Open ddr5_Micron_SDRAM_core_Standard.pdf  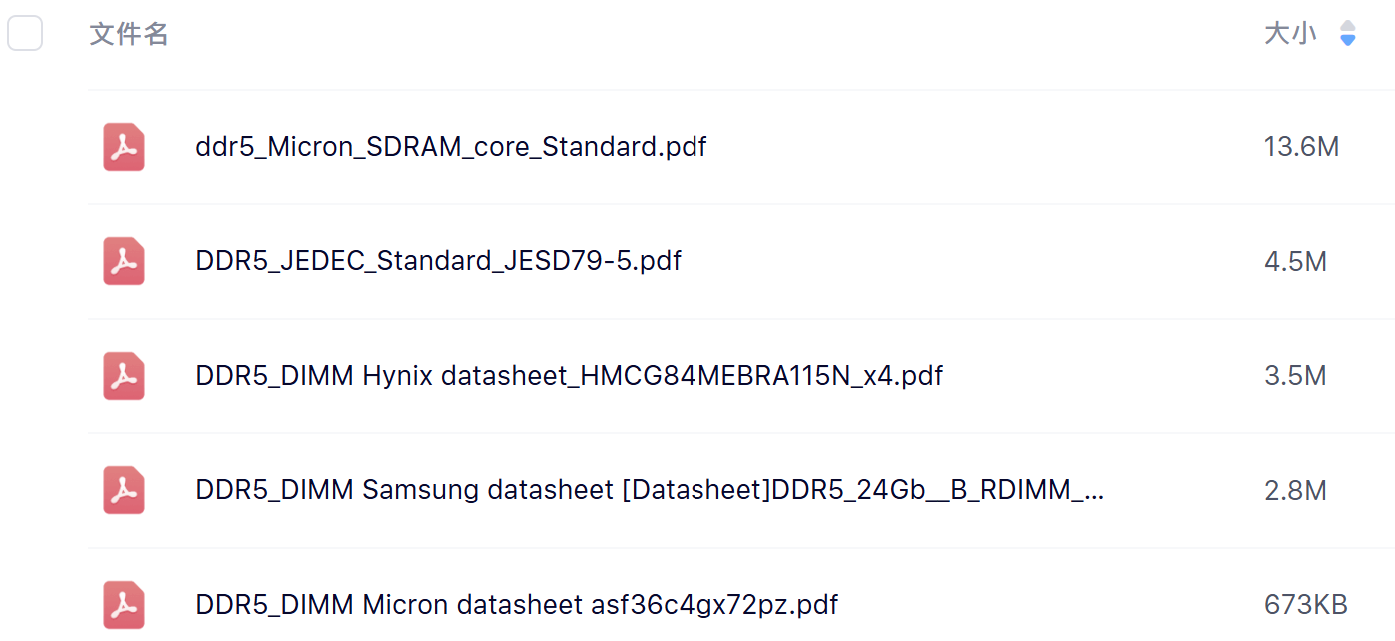click(450, 147)
